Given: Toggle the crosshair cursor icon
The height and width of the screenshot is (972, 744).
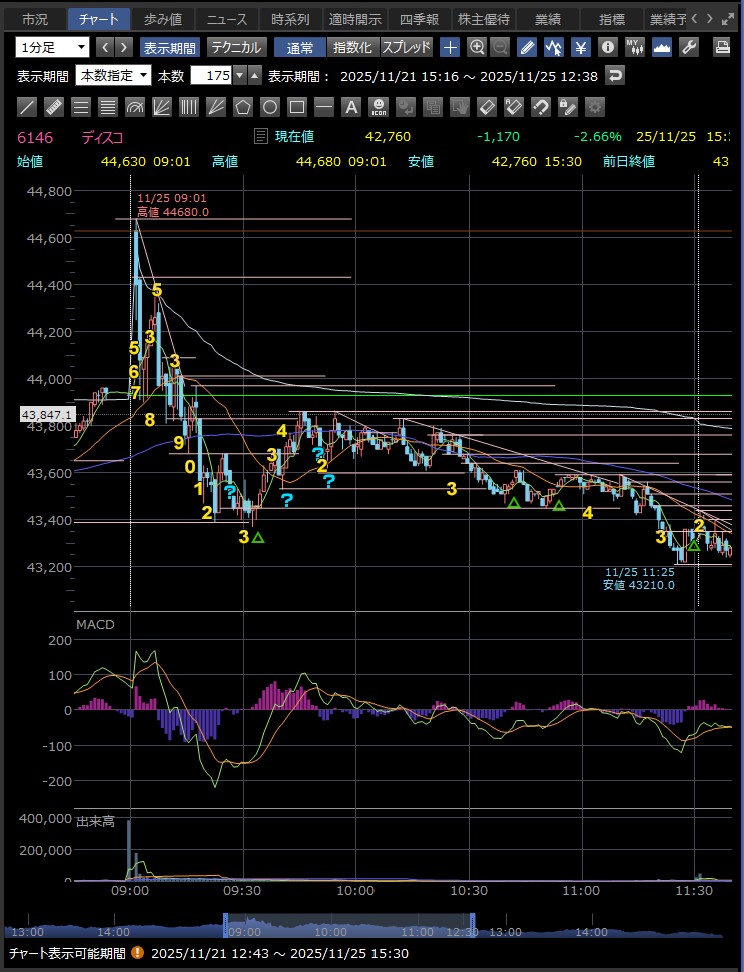Looking at the screenshot, I should click(x=451, y=47).
